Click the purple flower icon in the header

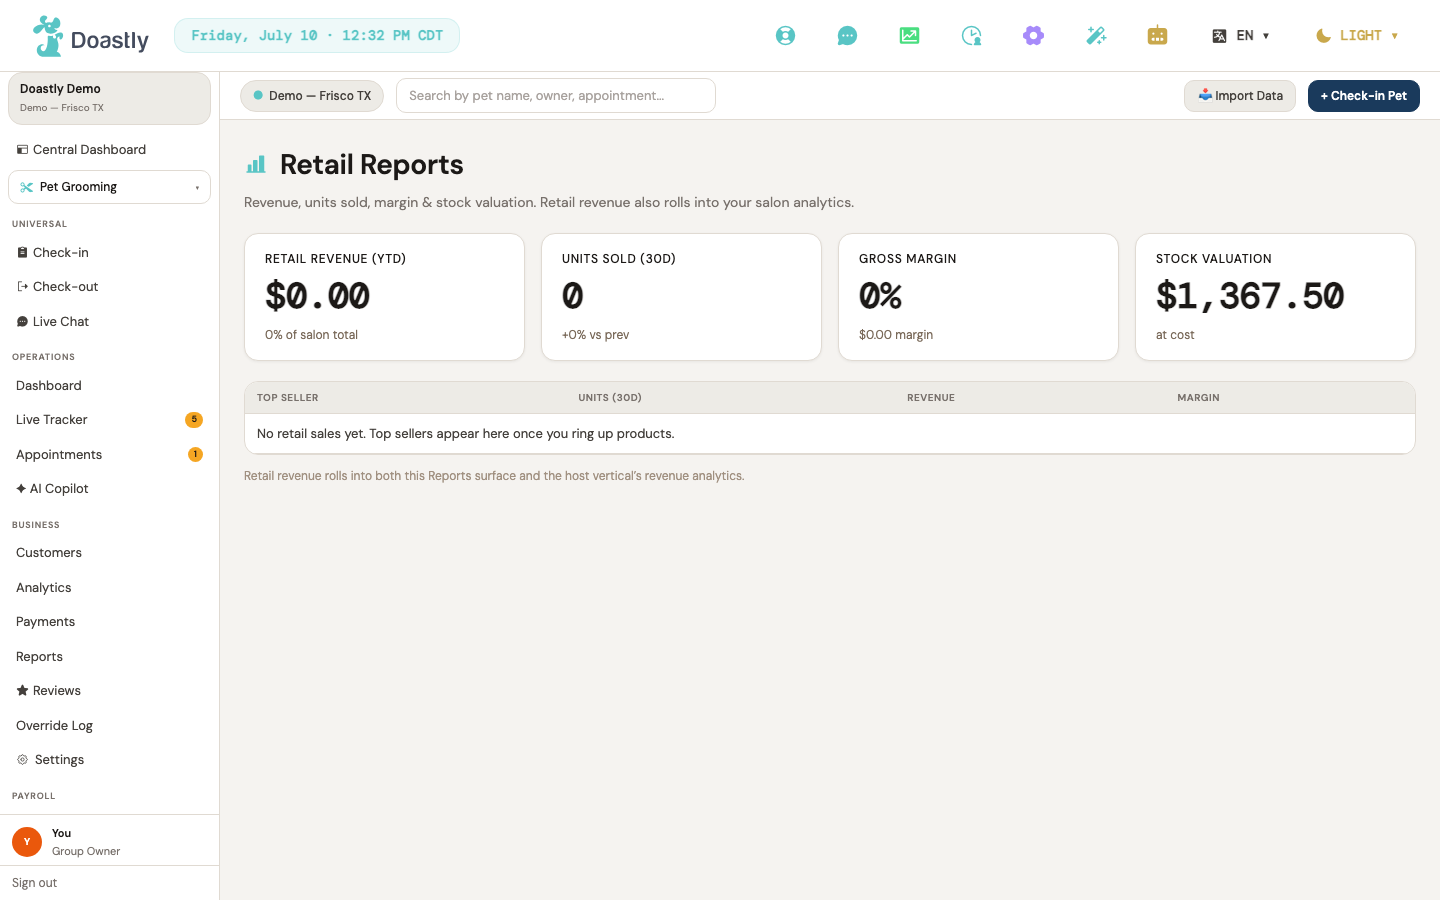(x=1033, y=36)
